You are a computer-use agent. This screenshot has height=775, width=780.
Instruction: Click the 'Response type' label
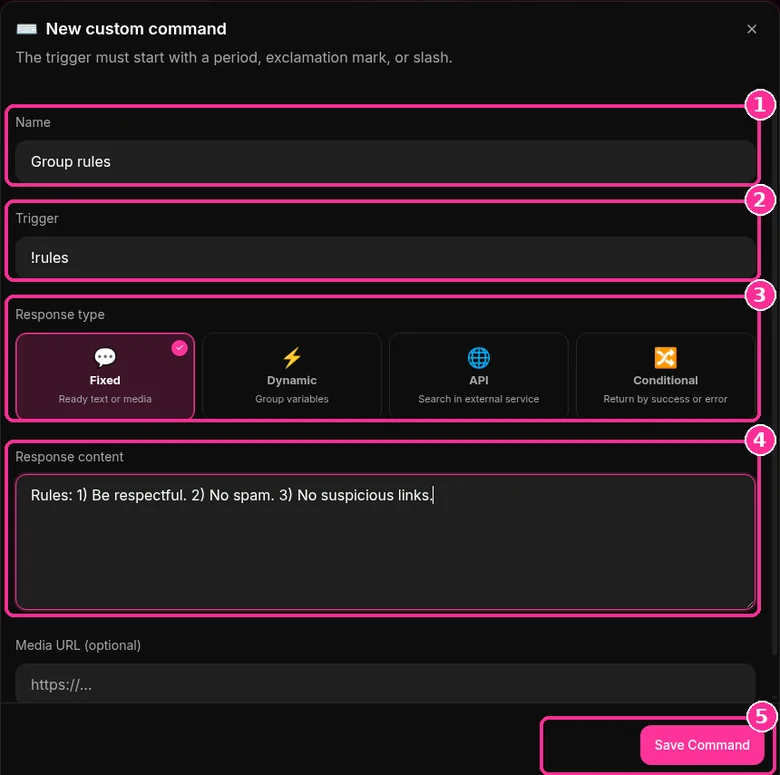(60, 314)
